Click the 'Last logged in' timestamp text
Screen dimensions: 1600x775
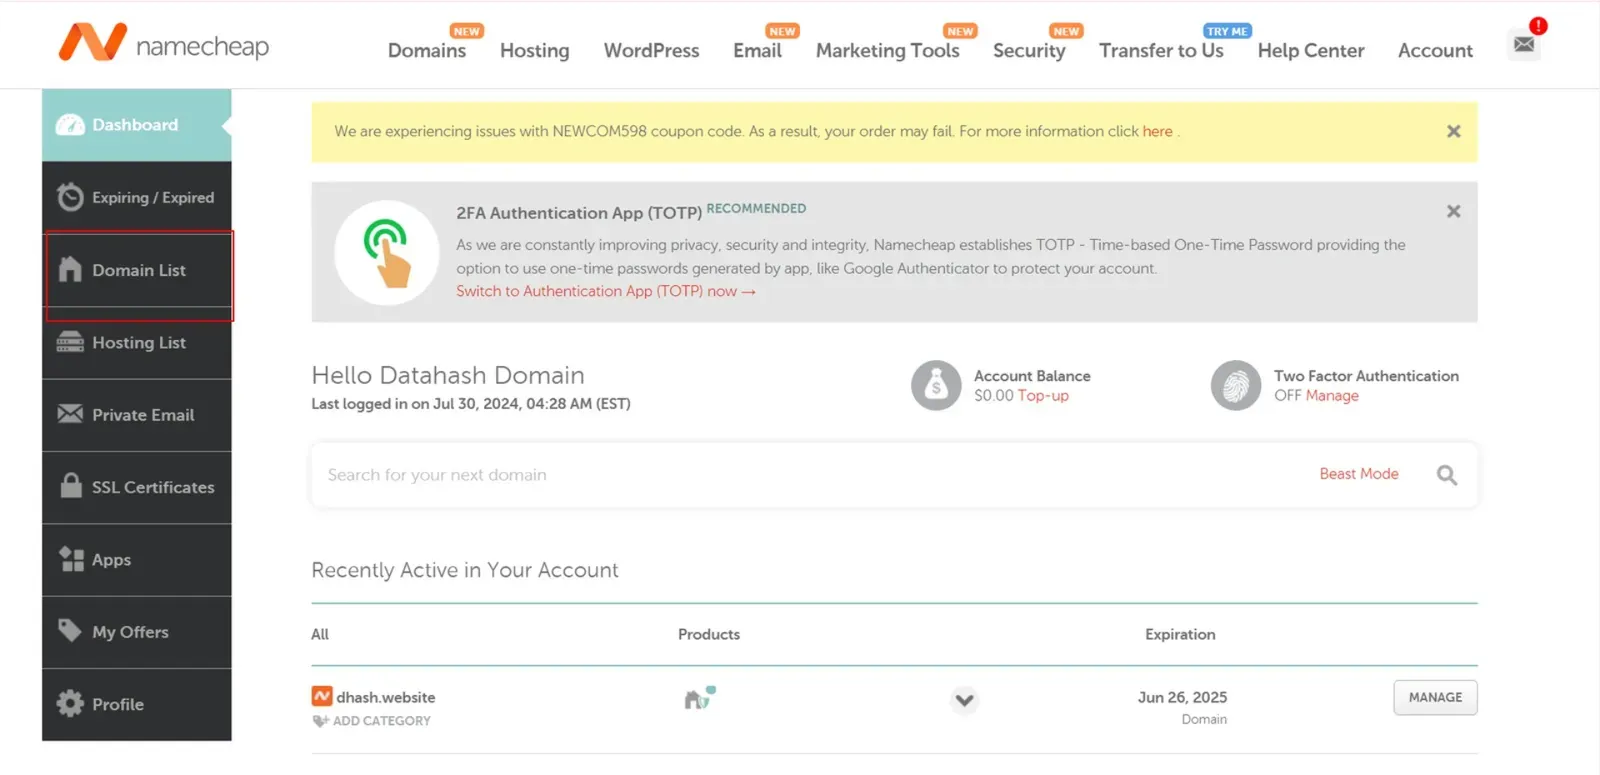471,404
